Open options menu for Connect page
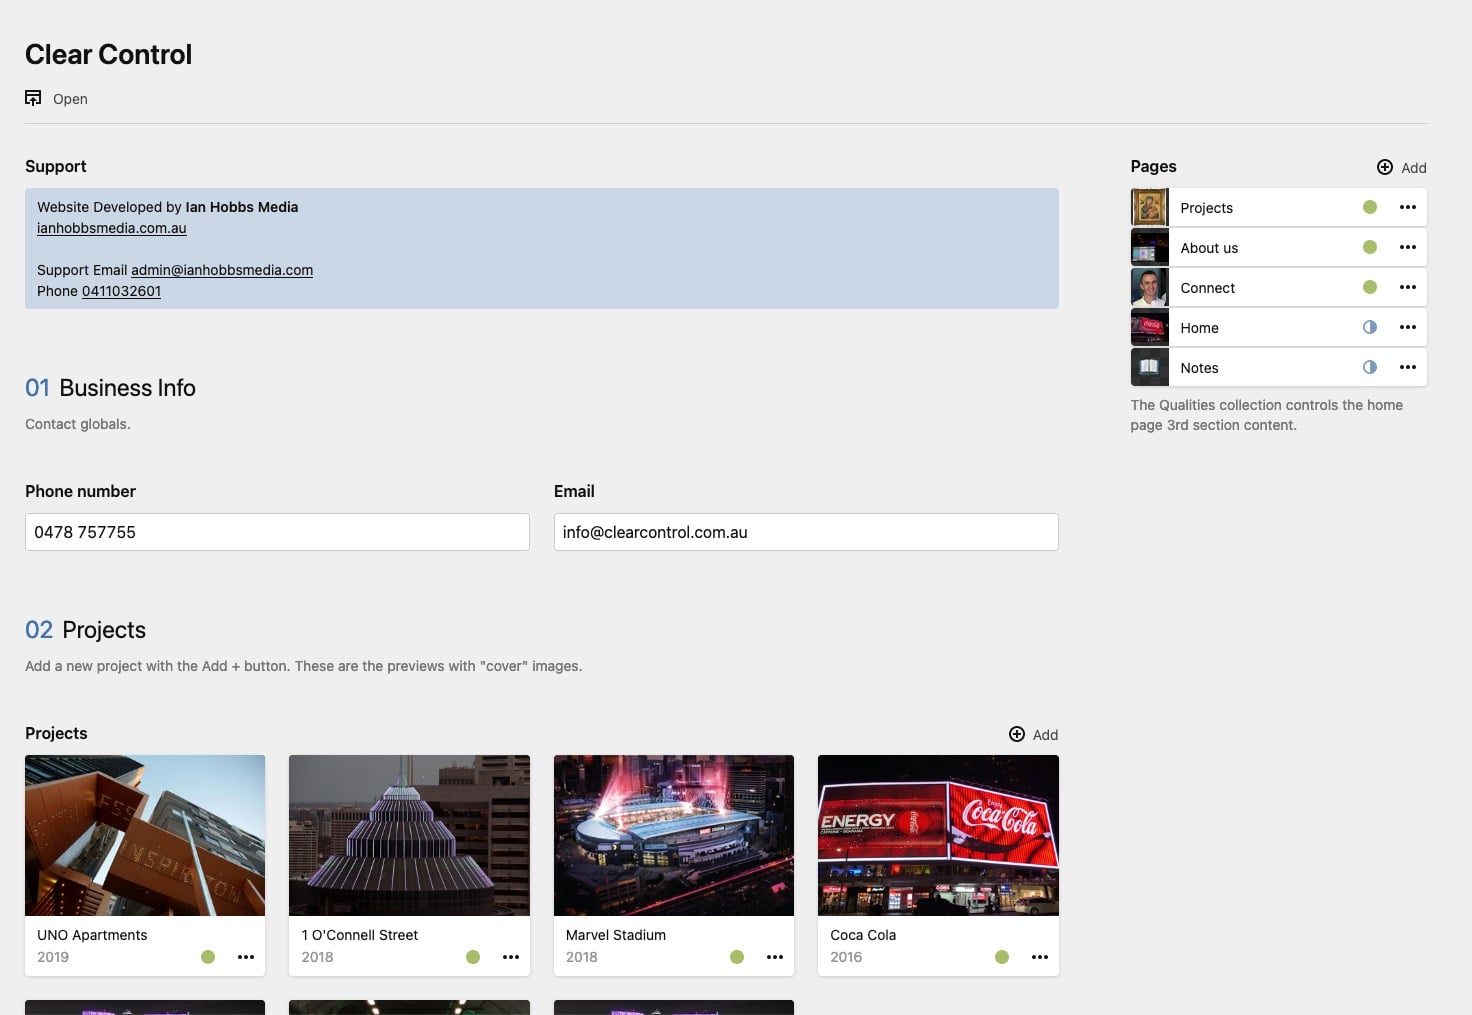The width and height of the screenshot is (1472, 1015). click(1408, 287)
